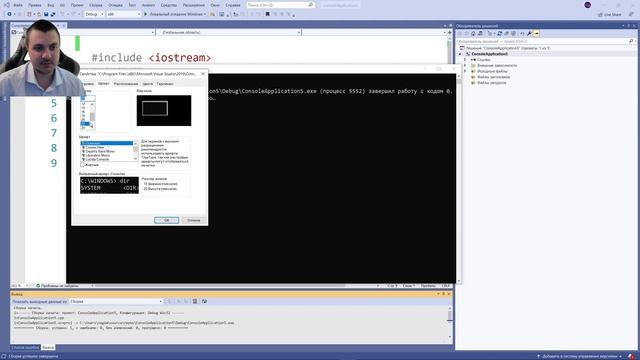Open the Проект menu
Image resolution: width=640 pixels, height=360 pixels.
click(x=77, y=5)
